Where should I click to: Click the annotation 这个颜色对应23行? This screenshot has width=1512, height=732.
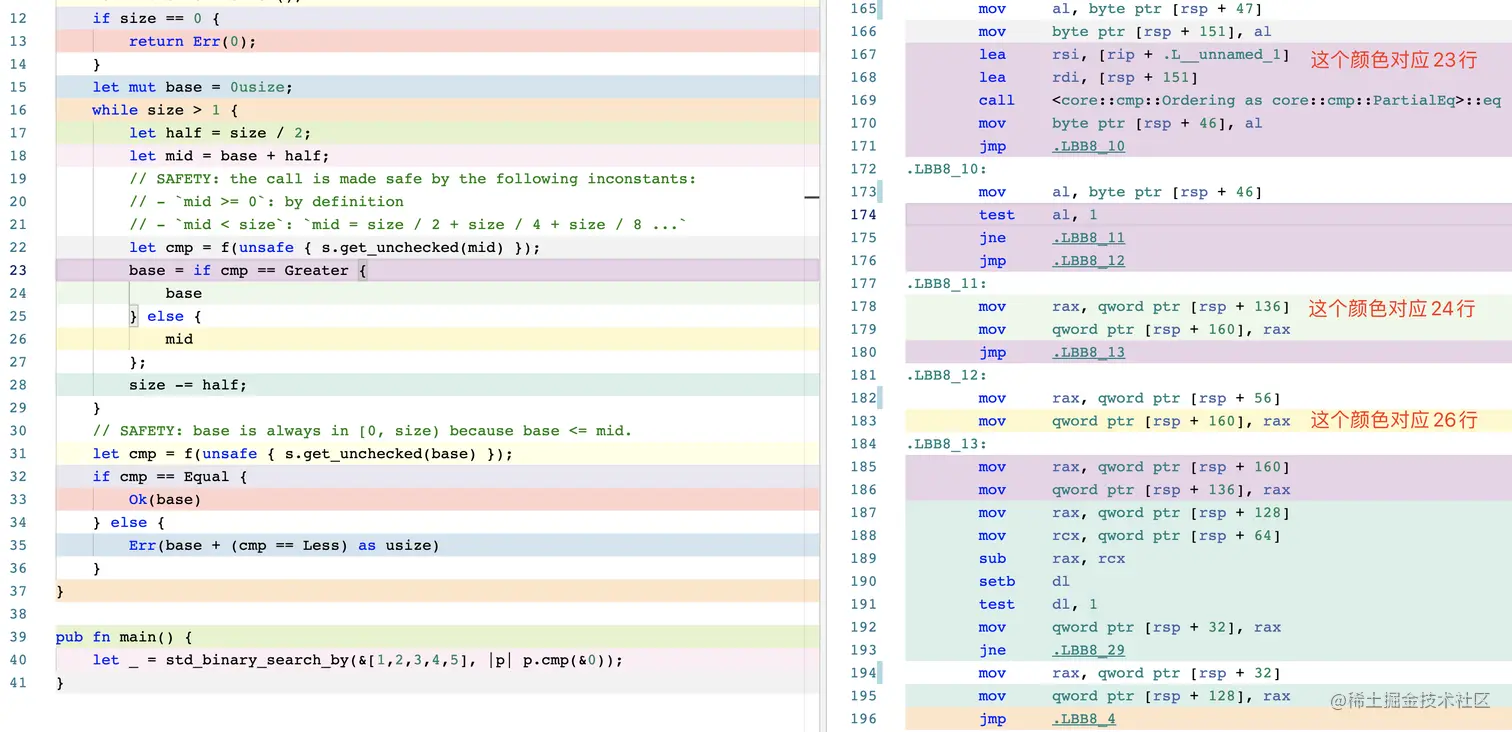pos(1393,59)
